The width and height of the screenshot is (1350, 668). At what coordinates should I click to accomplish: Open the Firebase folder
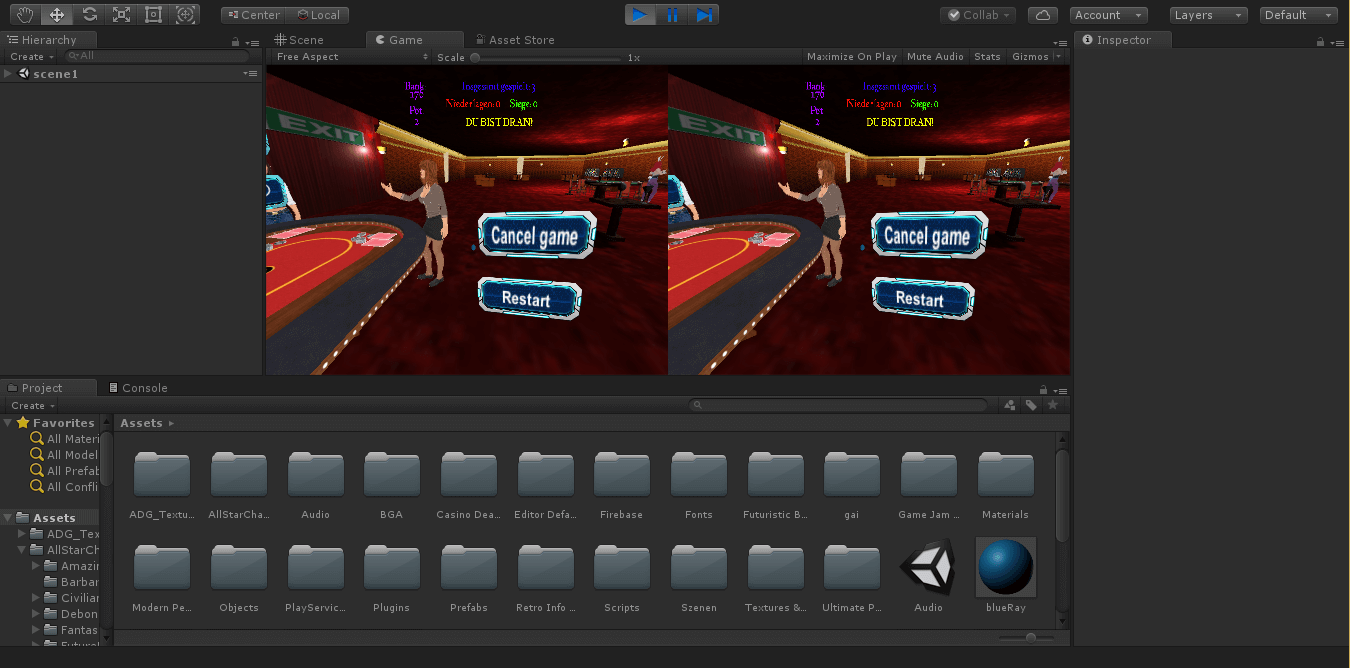click(621, 484)
